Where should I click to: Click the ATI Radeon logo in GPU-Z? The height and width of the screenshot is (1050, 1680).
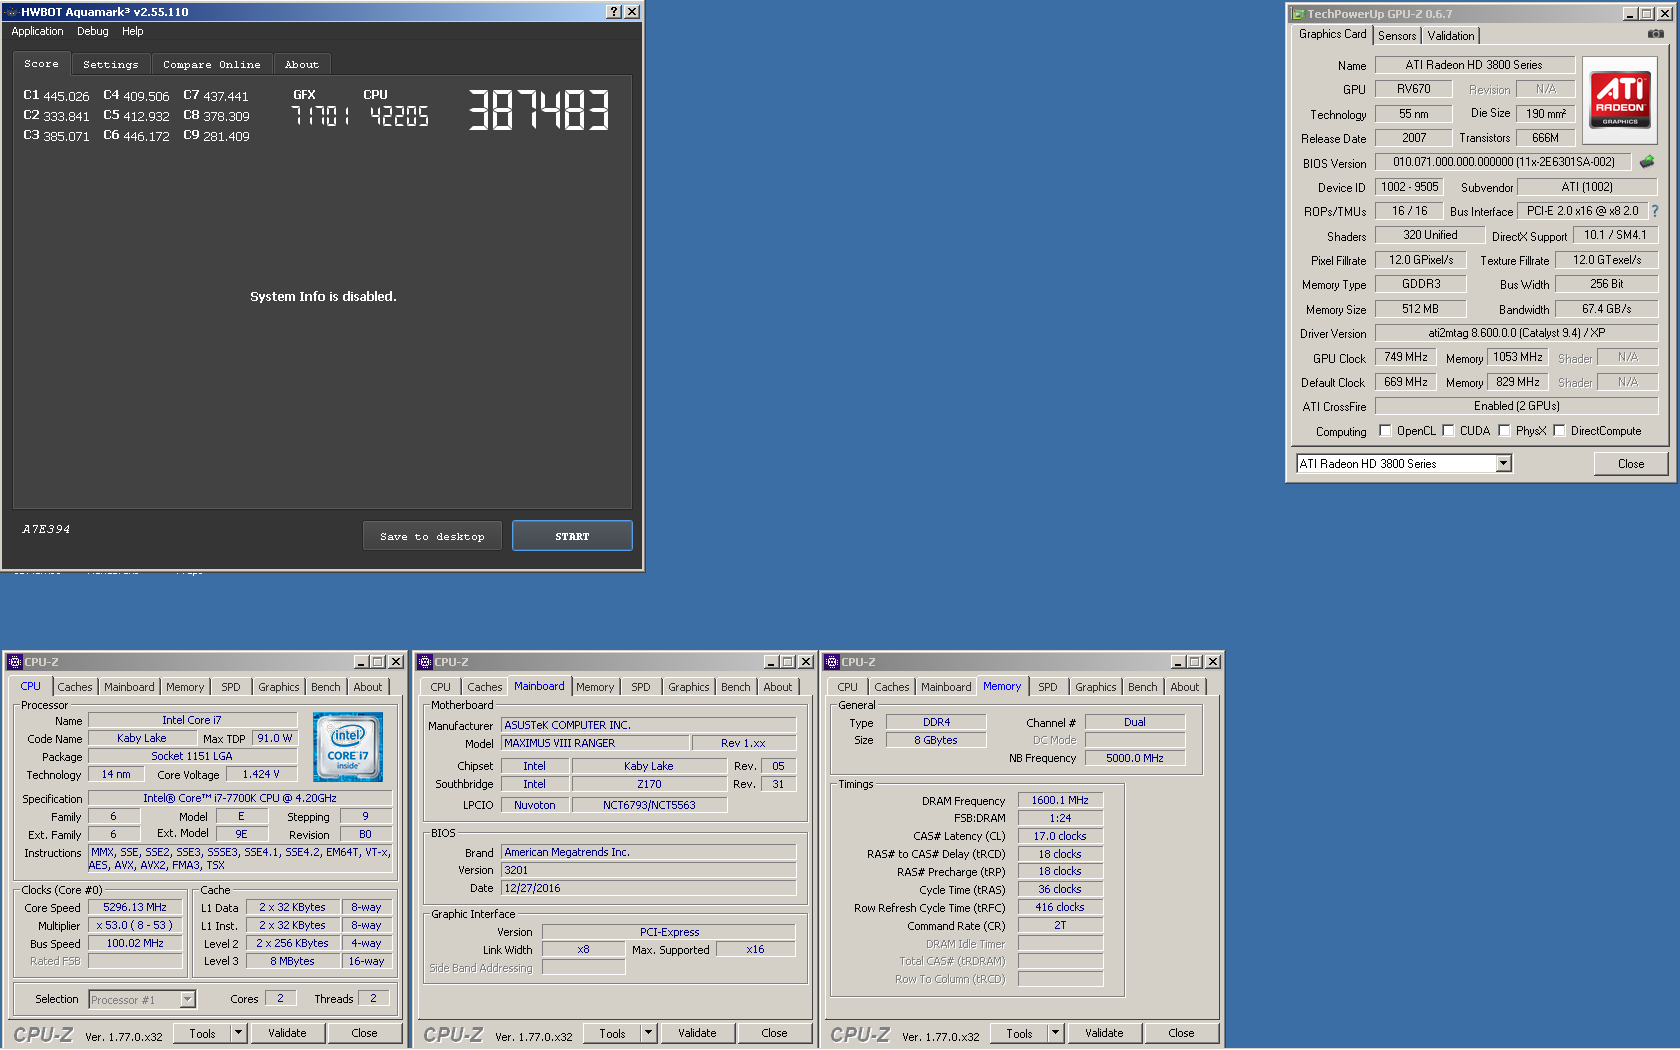1620,99
